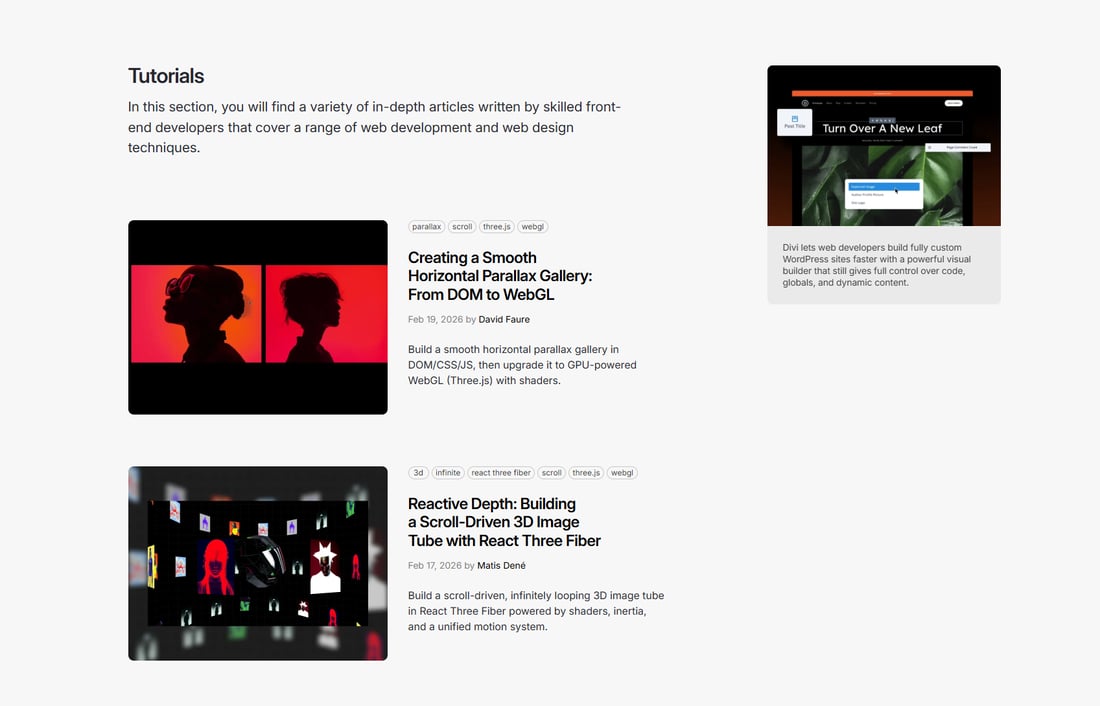Screen dimensions: 1100x706
Task: Select the '3d' tag on the Reactive Depth article
Action: coord(419,473)
